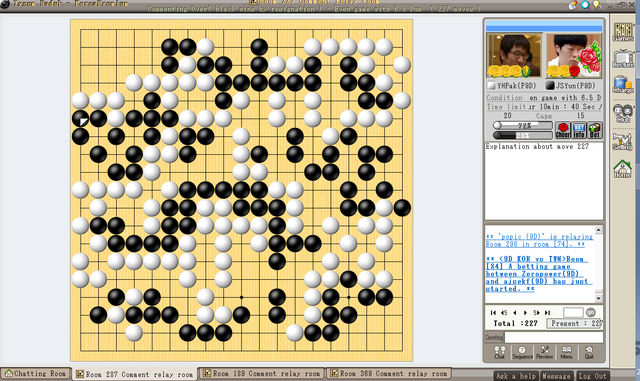Click the marked last-move black stone at left edge
This screenshot has width=640, height=381.
(80, 118)
